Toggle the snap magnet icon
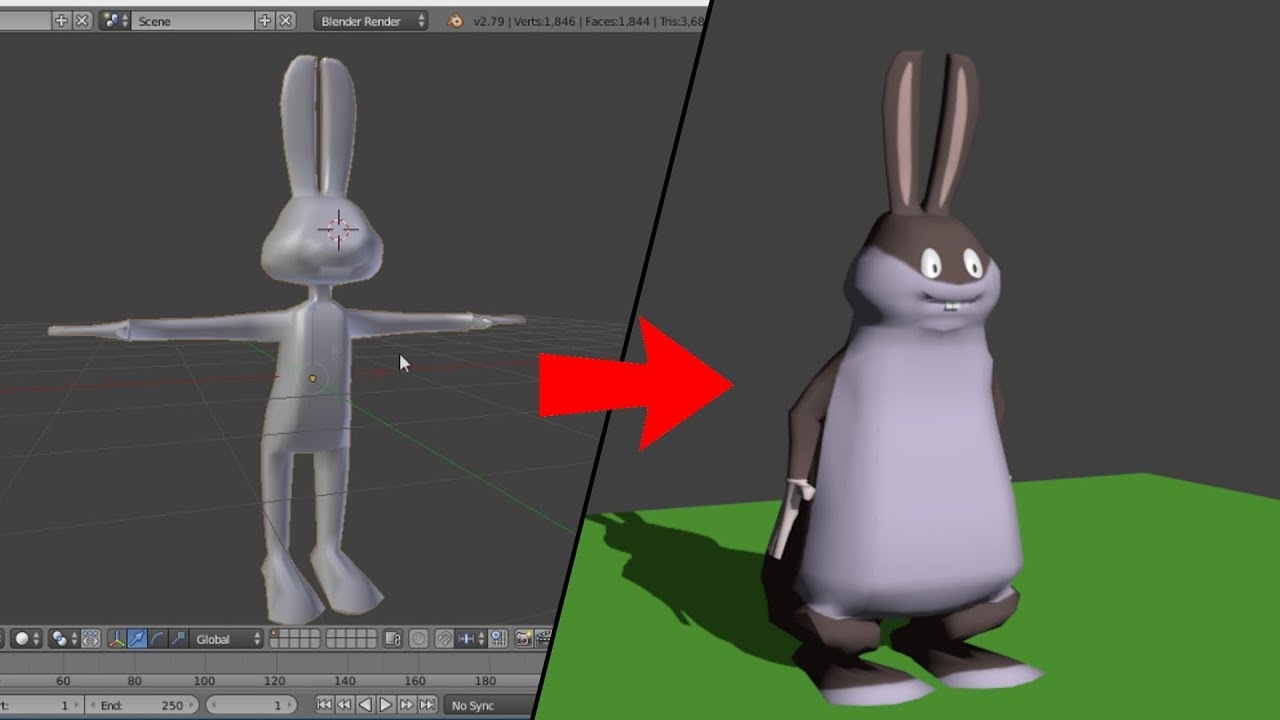This screenshot has height=720, width=1280. click(445, 638)
